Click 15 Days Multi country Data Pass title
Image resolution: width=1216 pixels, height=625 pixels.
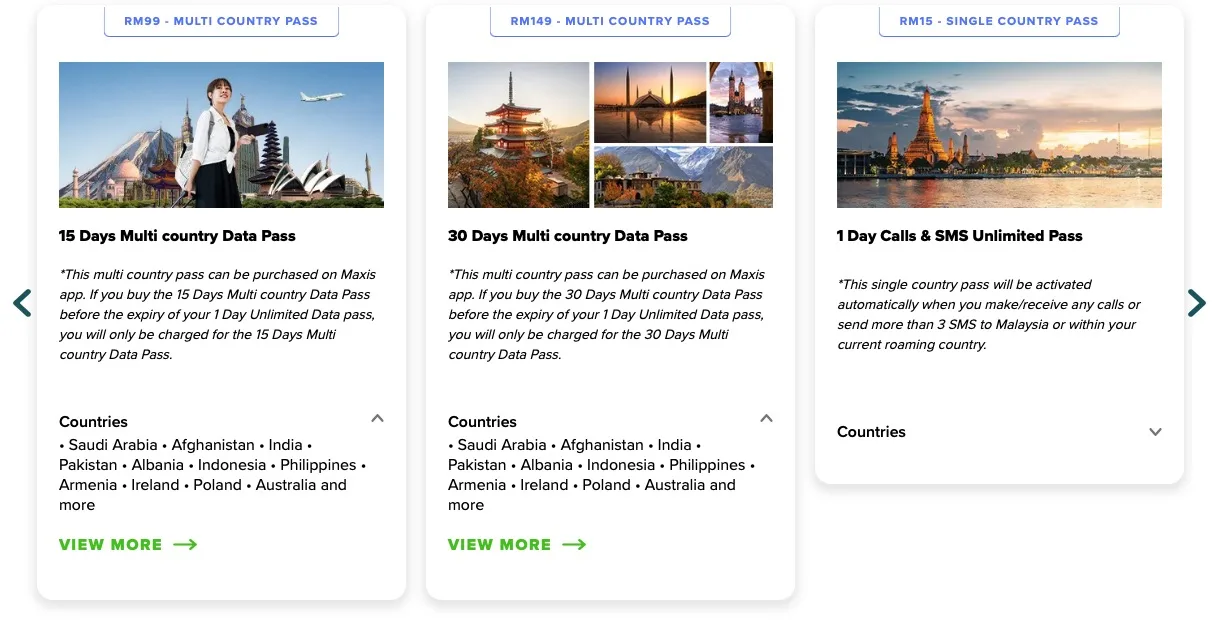[x=177, y=236]
